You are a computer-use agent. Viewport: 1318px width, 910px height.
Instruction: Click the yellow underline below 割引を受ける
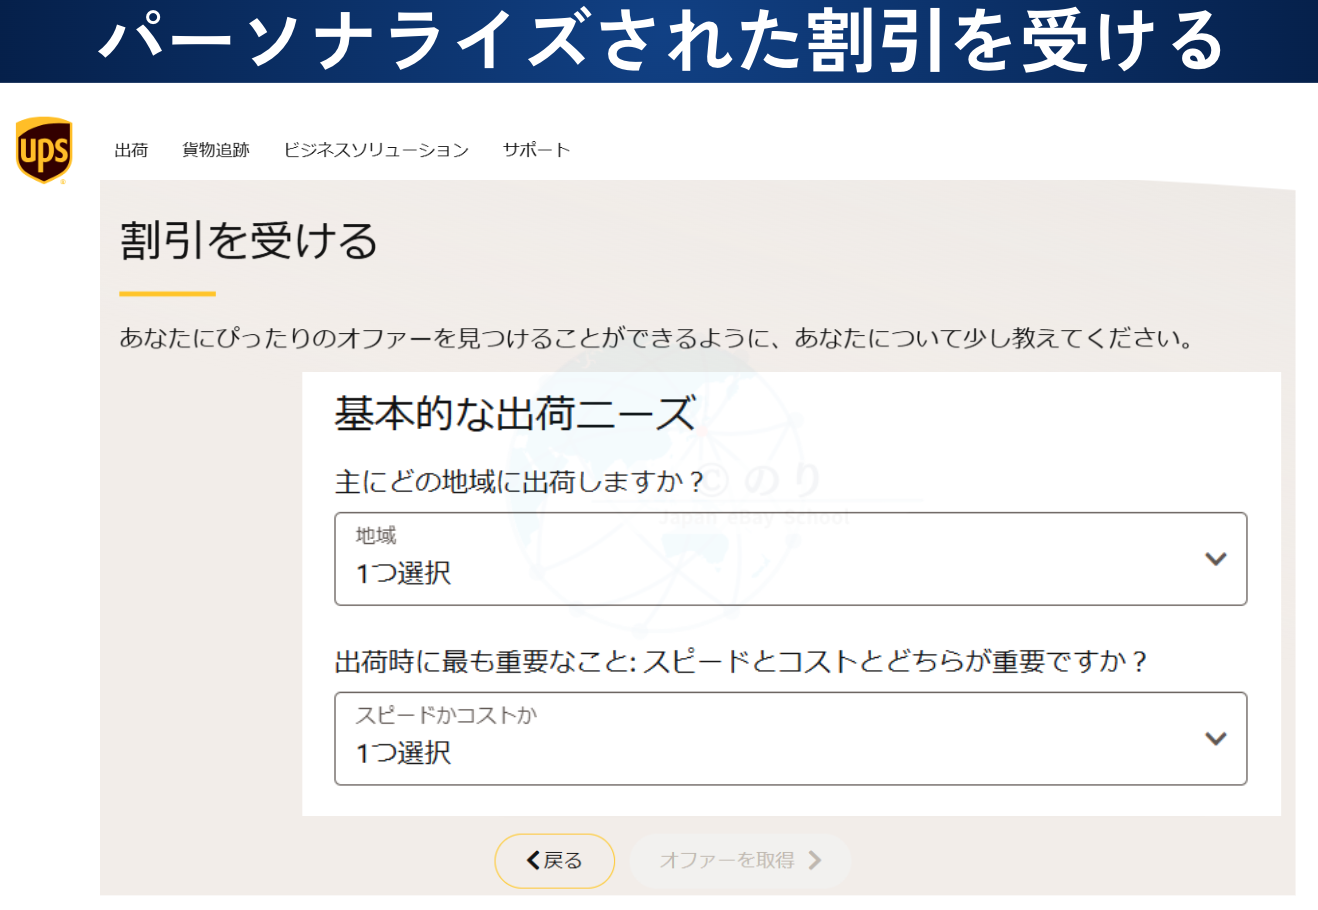[x=167, y=294]
